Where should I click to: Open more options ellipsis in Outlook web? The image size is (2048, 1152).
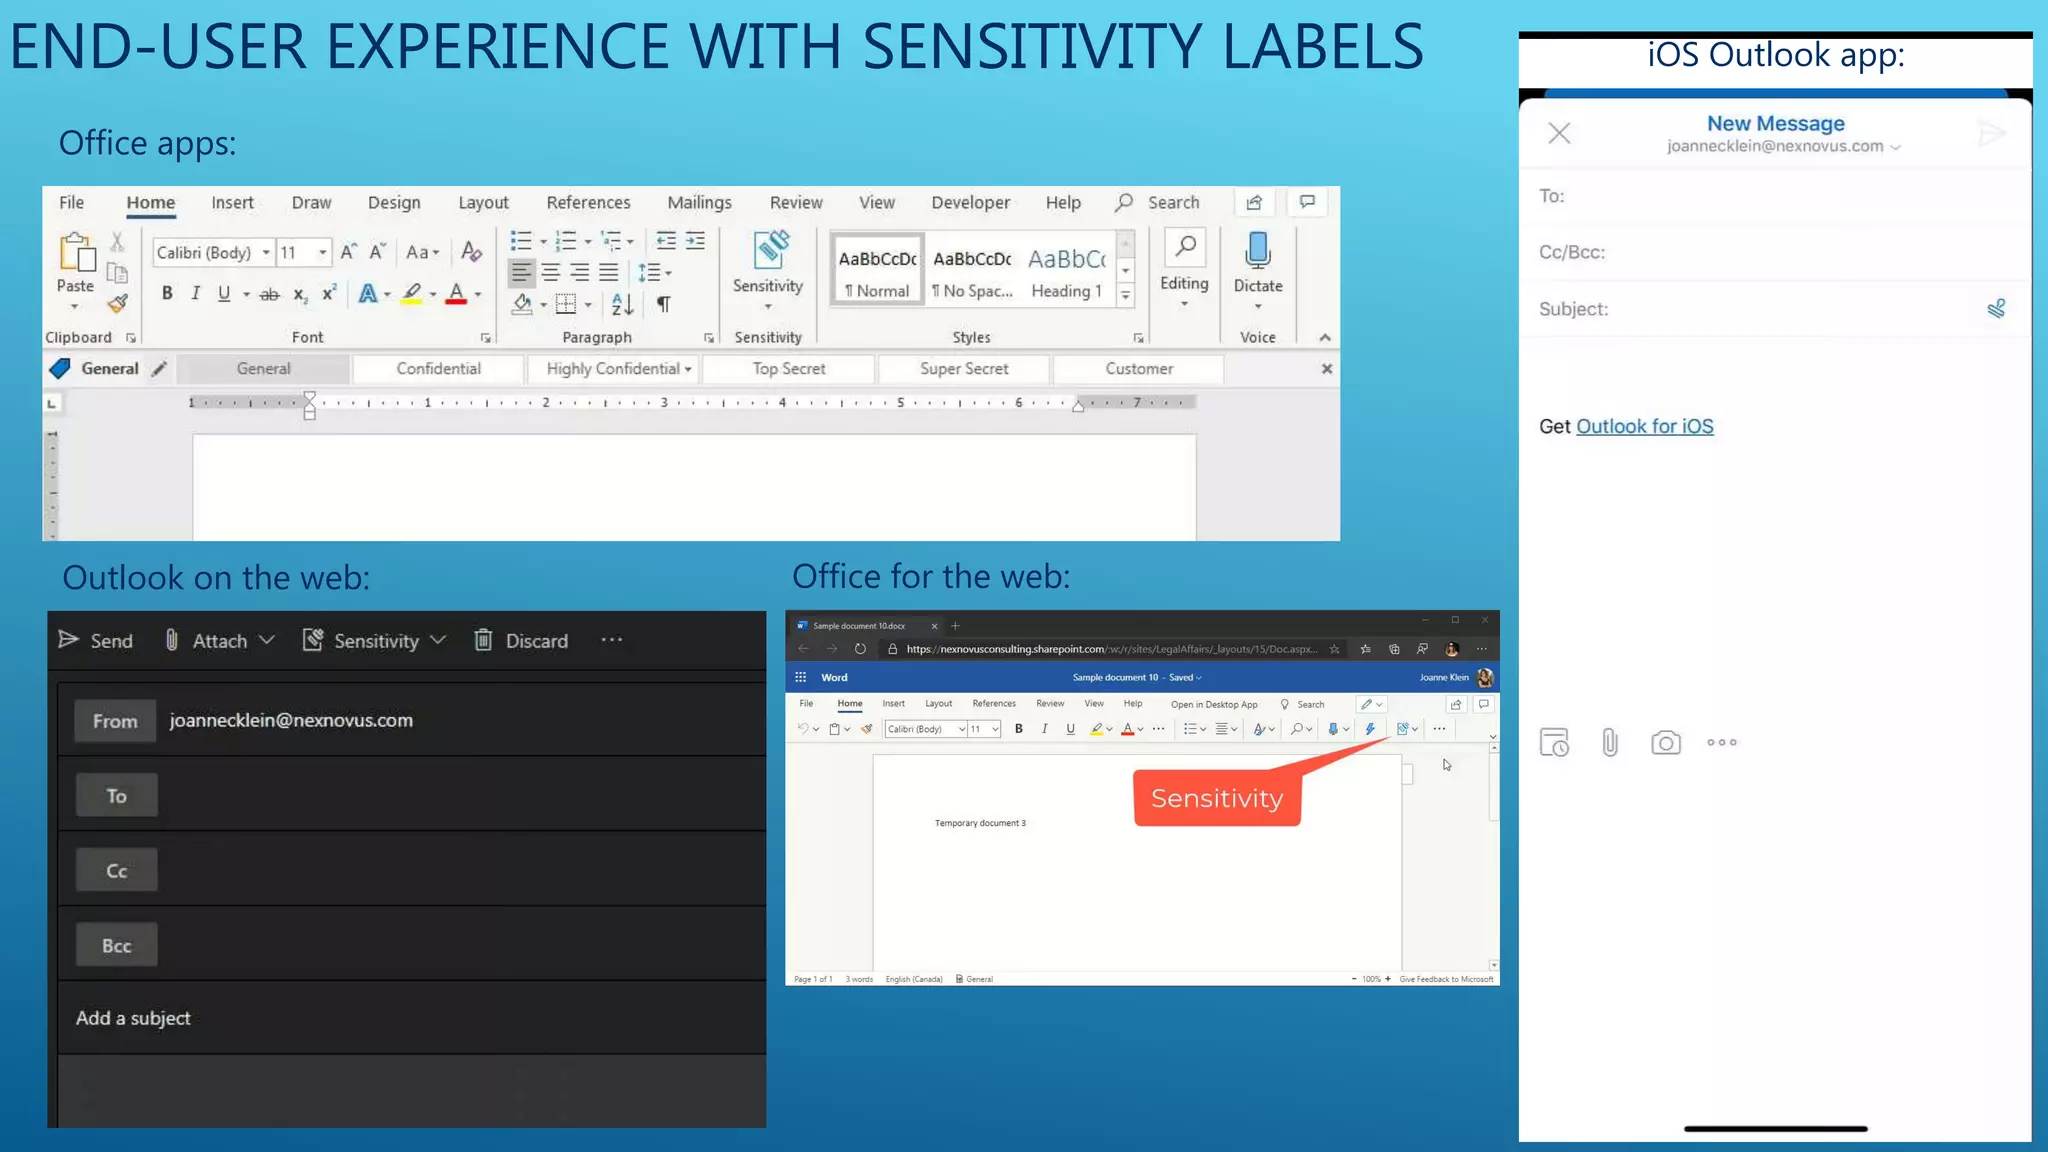611,640
